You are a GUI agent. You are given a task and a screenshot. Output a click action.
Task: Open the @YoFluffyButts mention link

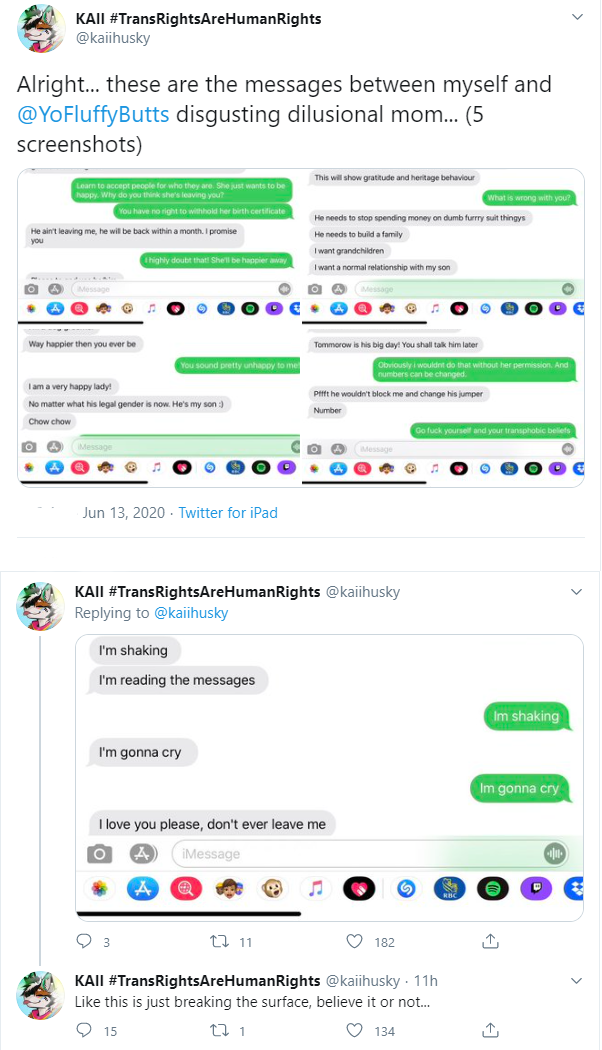(93, 115)
